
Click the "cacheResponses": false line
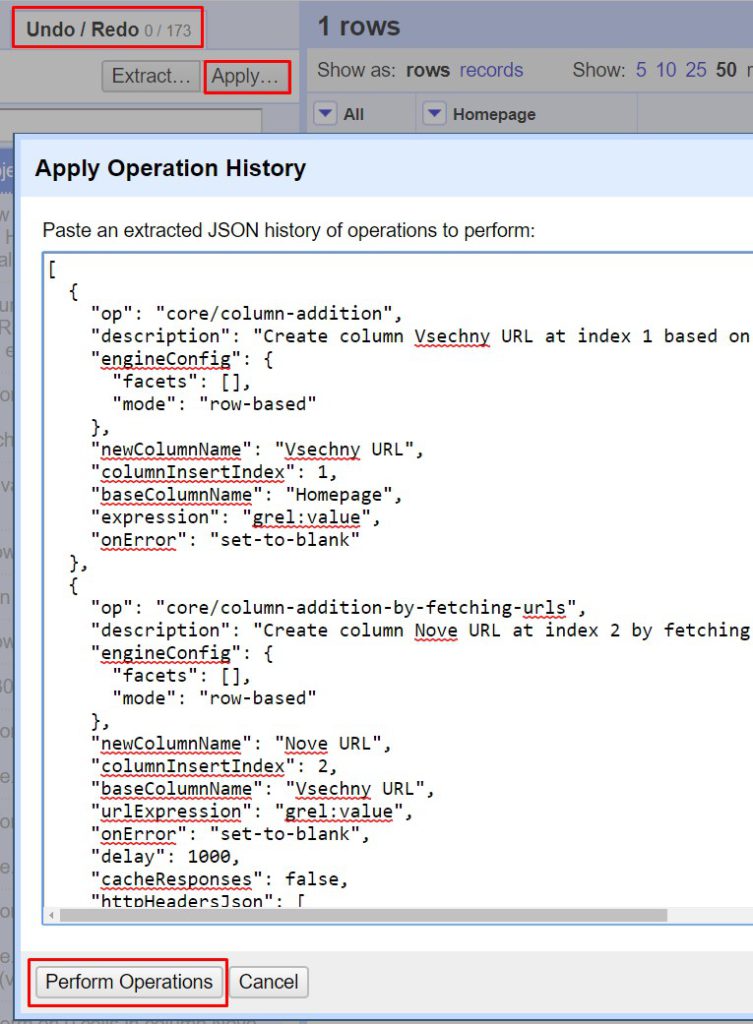tap(219, 879)
